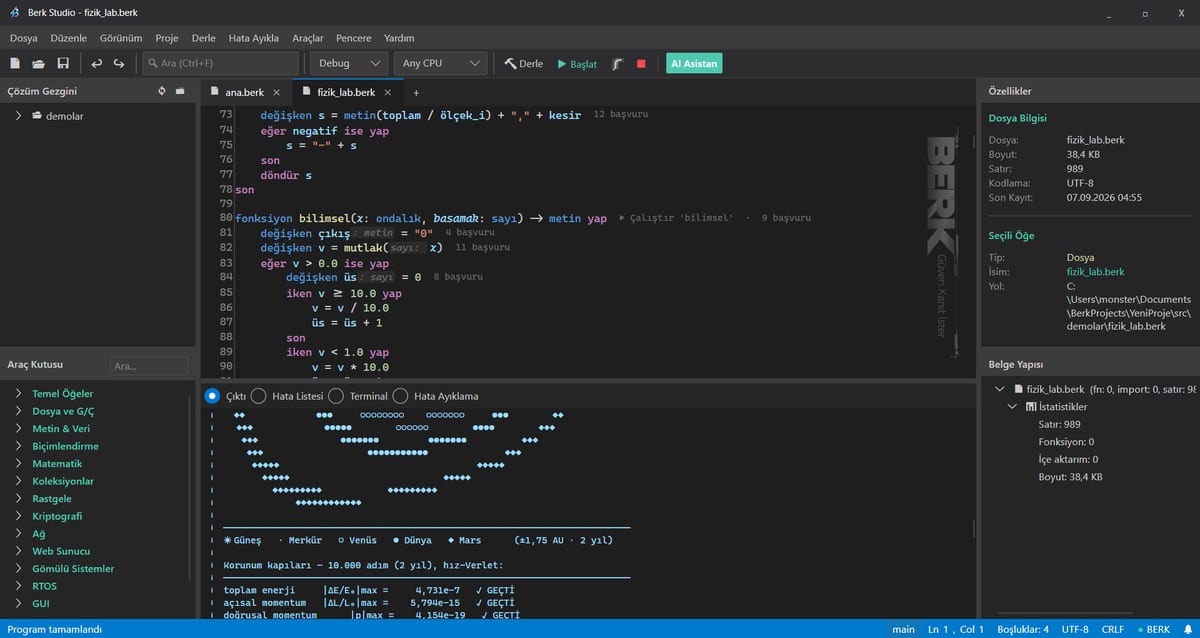Screen dimensions: 1200x638
Task: Select the Hata Listesi radio button
Action: pyautogui.click(x=258, y=396)
